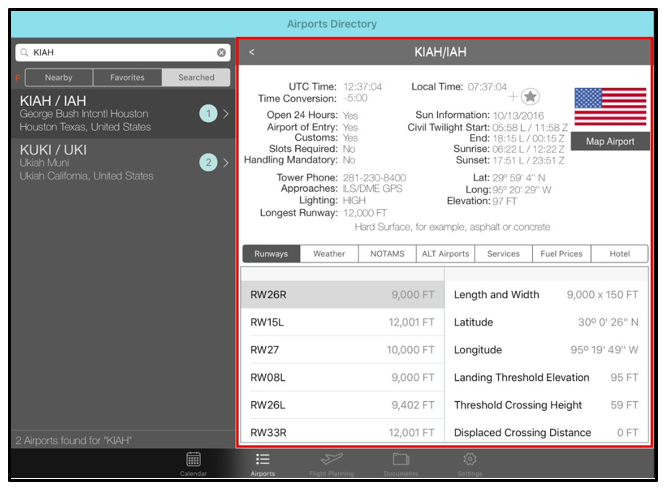Open the NOTAMS tab
Image resolution: width=666 pixels, height=493 pixels.
pyautogui.click(x=386, y=254)
